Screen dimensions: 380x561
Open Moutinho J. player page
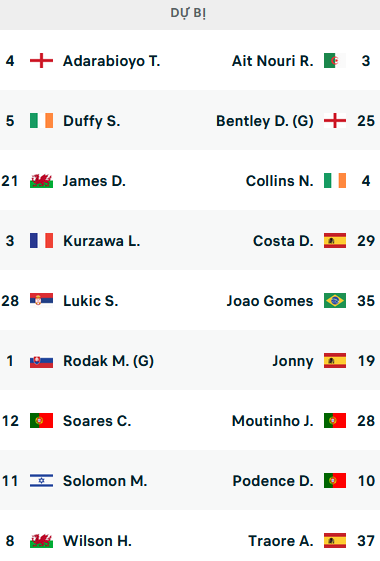(273, 421)
